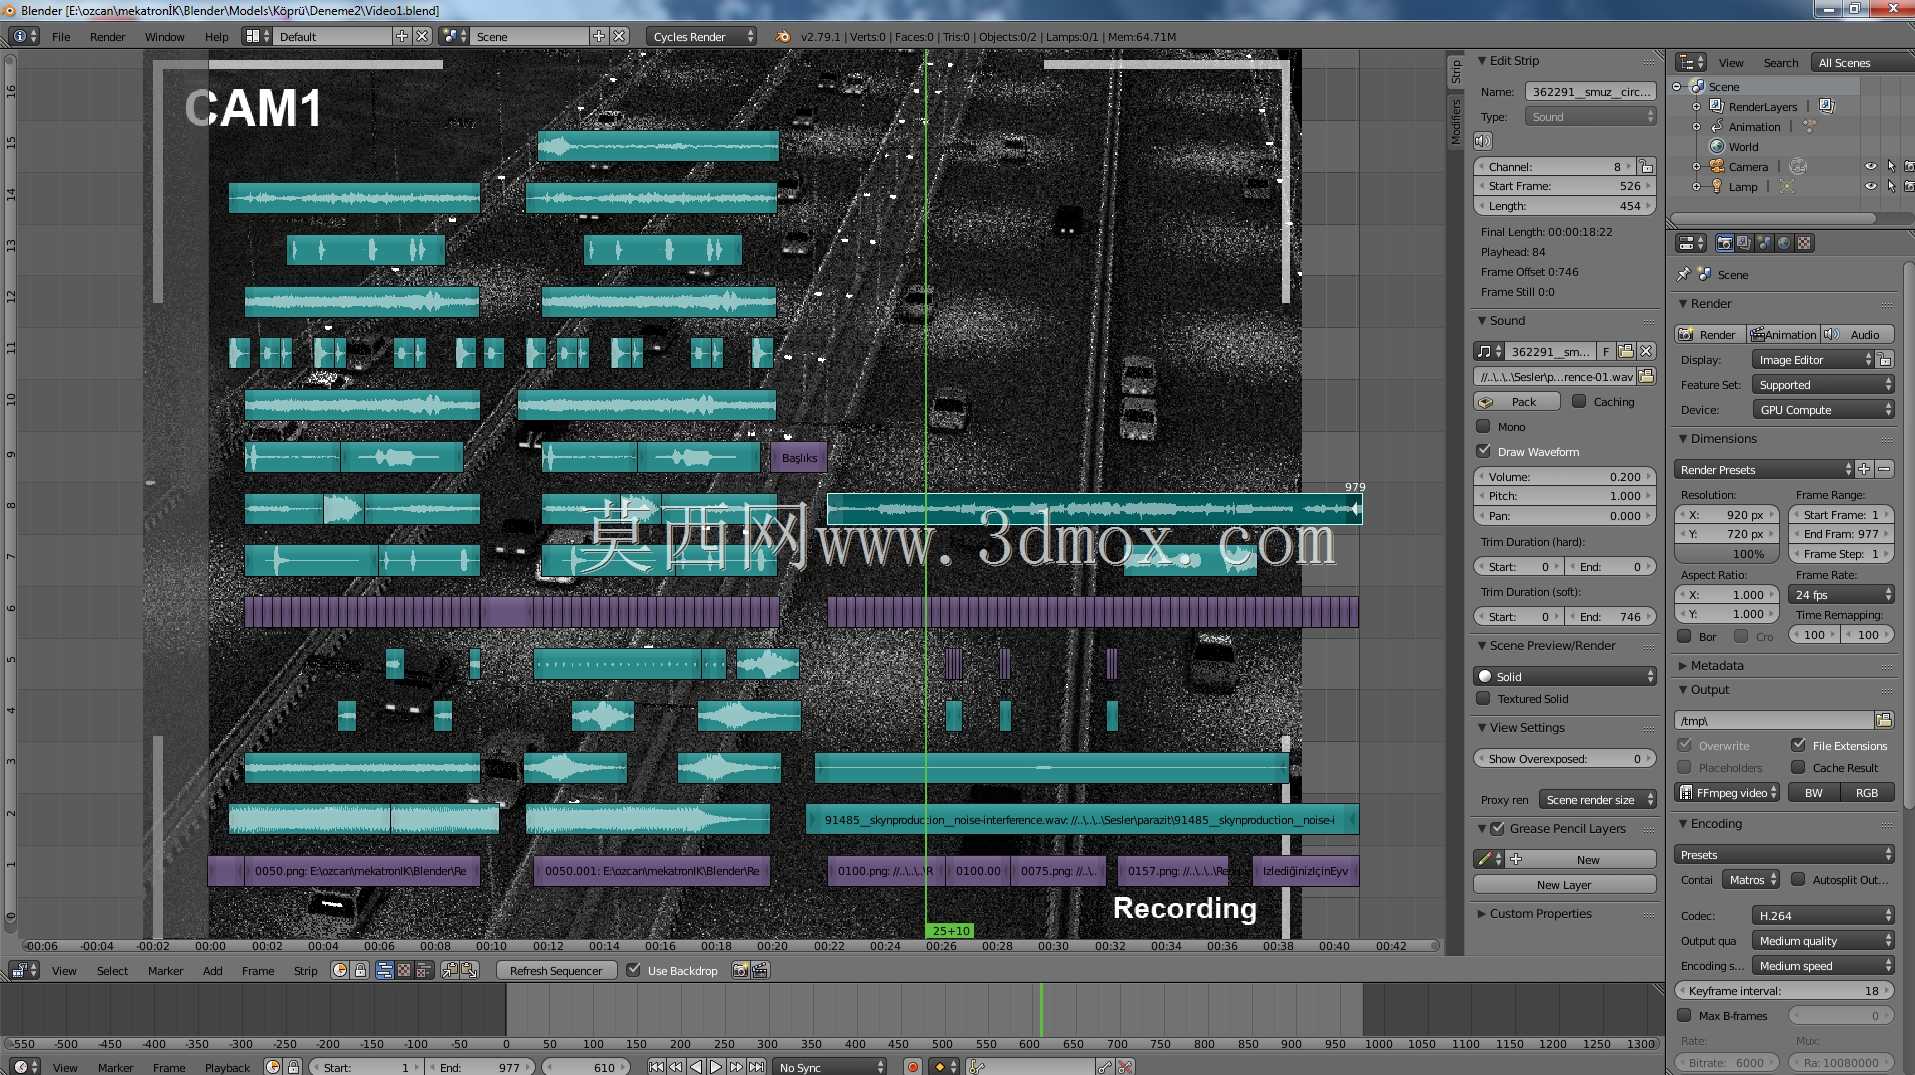This screenshot has width=1915, height=1075.
Task: Click the lock time to other windows icon
Action: (x=360, y=970)
